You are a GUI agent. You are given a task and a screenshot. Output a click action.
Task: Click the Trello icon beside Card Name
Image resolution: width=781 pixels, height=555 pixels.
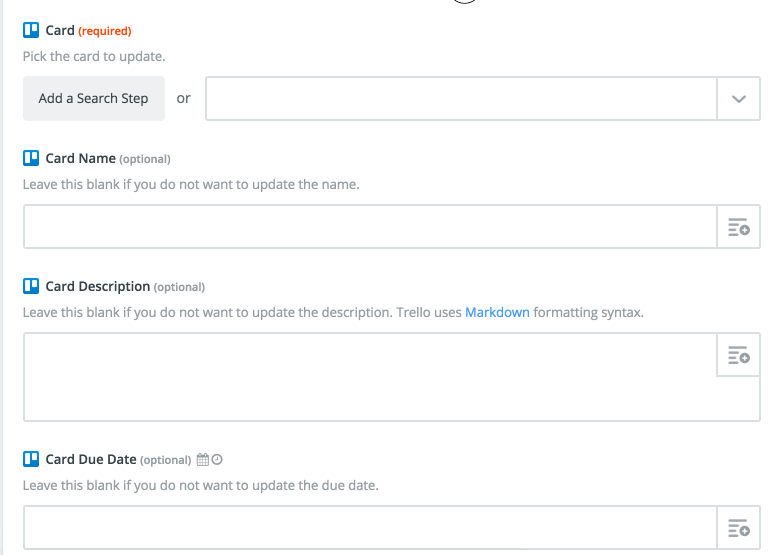(31, 158)
